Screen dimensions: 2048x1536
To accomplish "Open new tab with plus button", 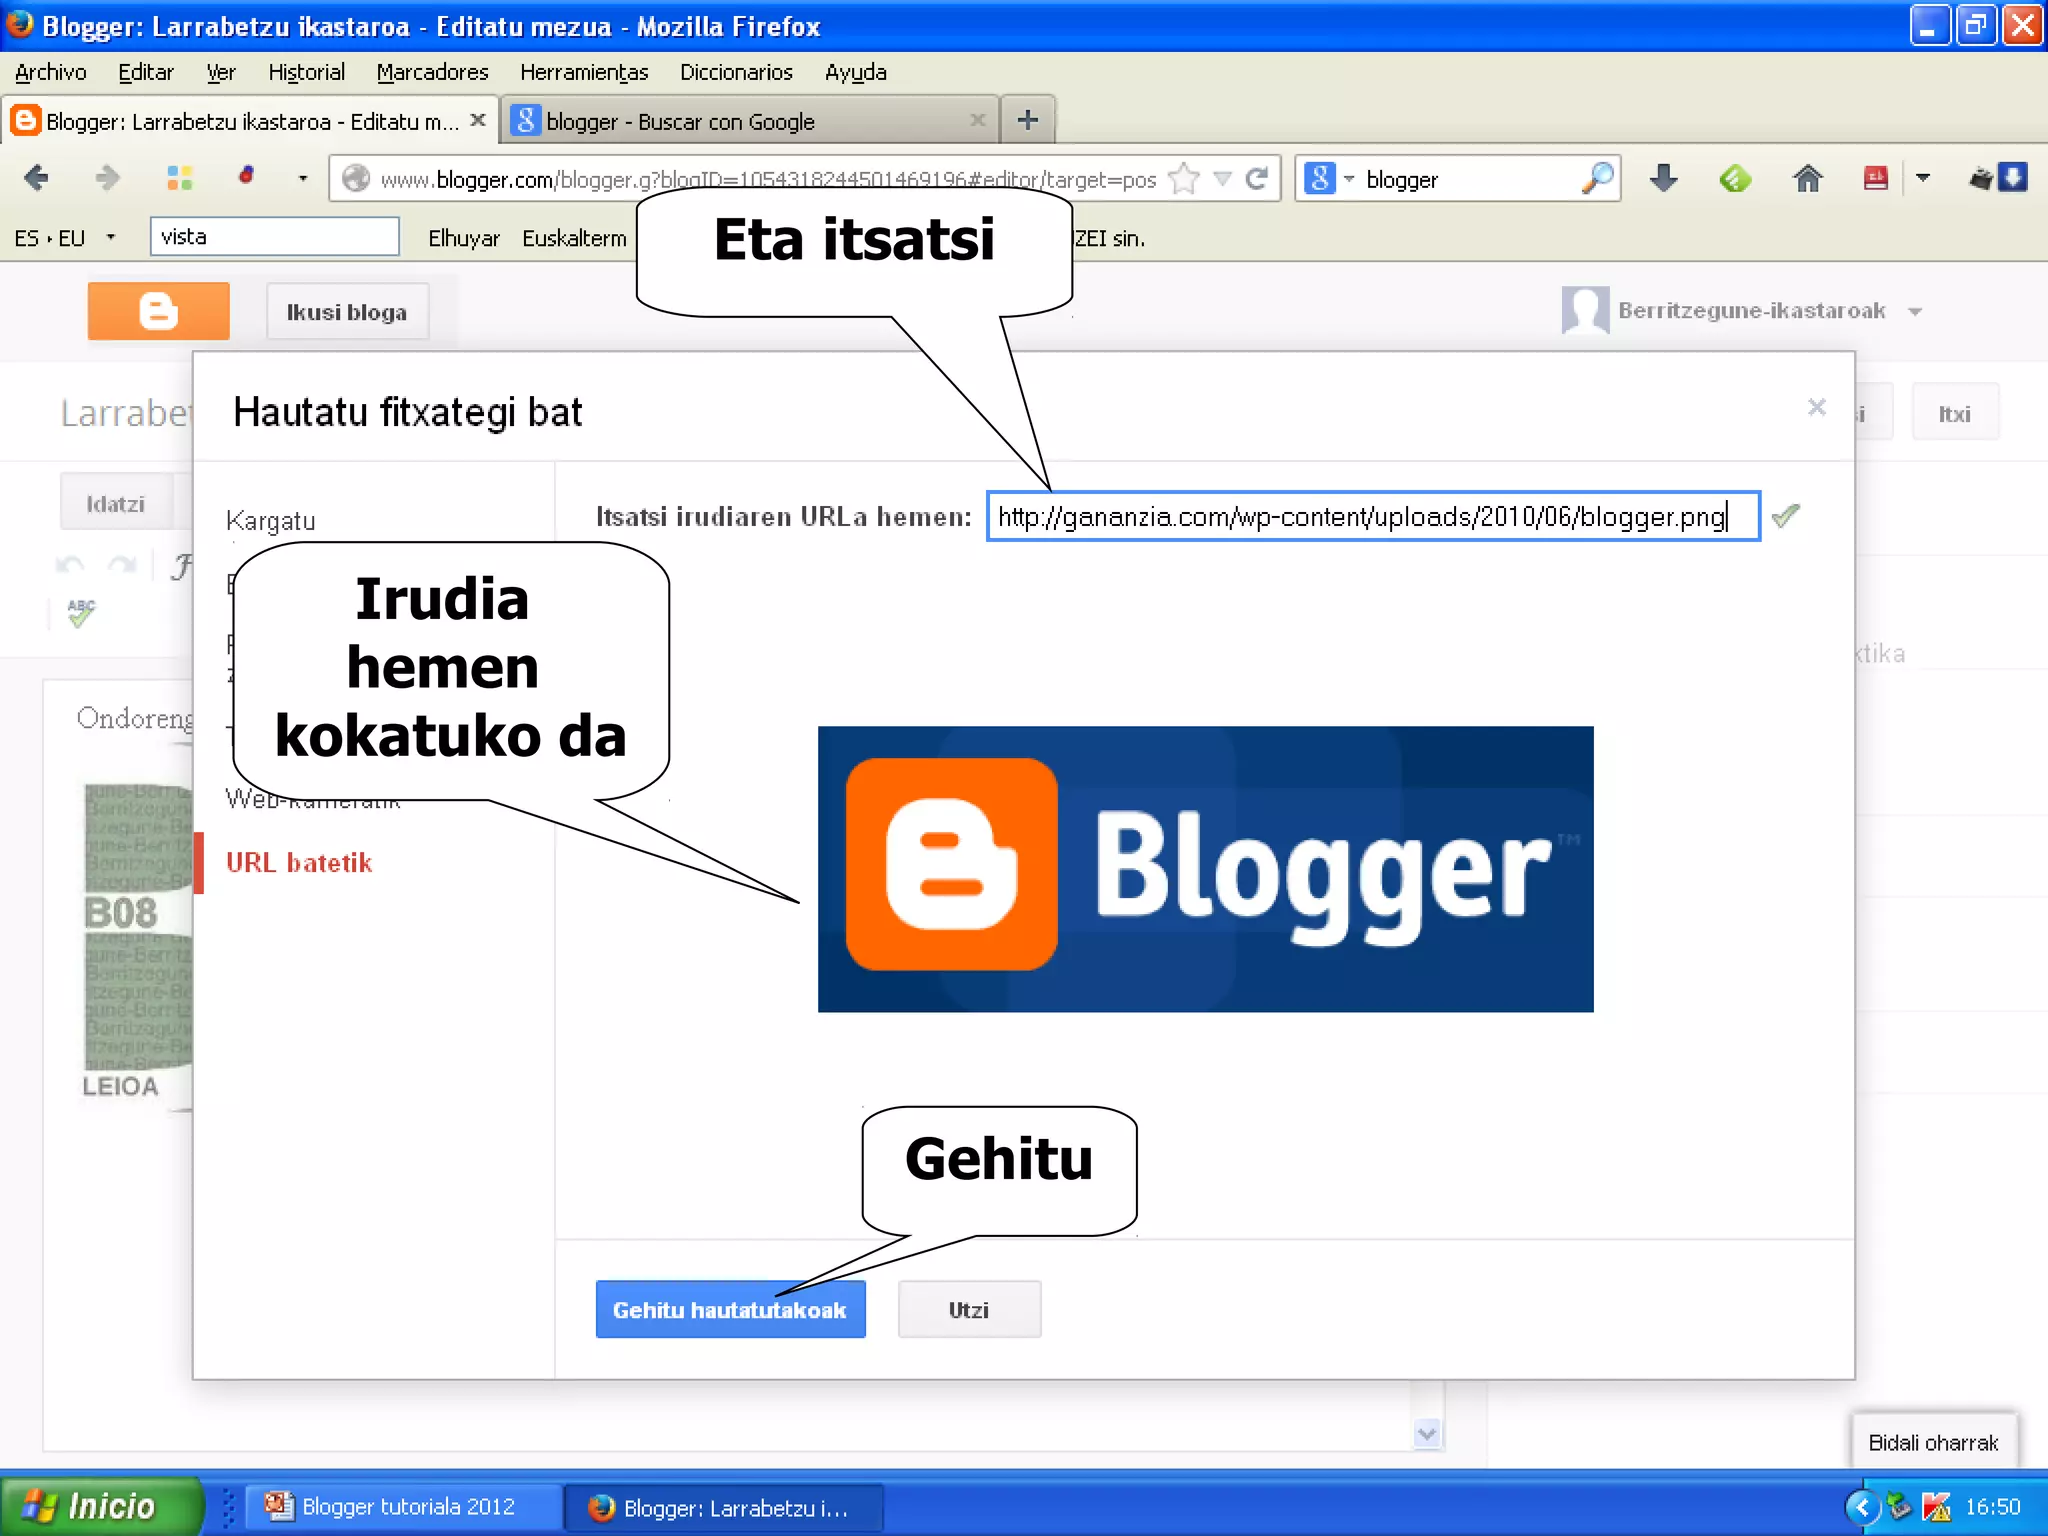I will [x=1028, y=121].
